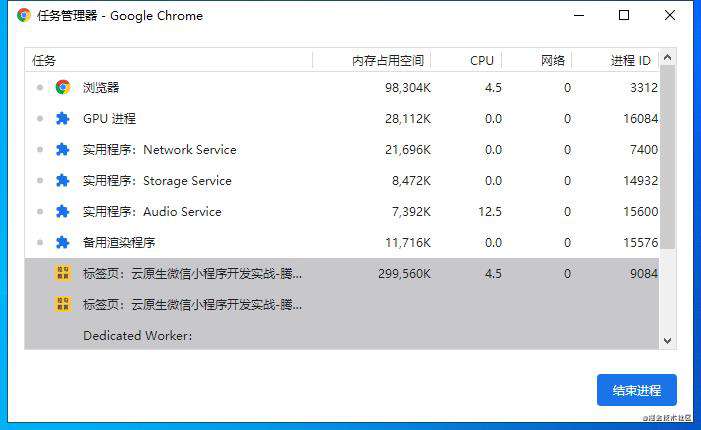Select the GPU 进程 task row
Viewport: 701px width, 430px height.
coord(342,118)
